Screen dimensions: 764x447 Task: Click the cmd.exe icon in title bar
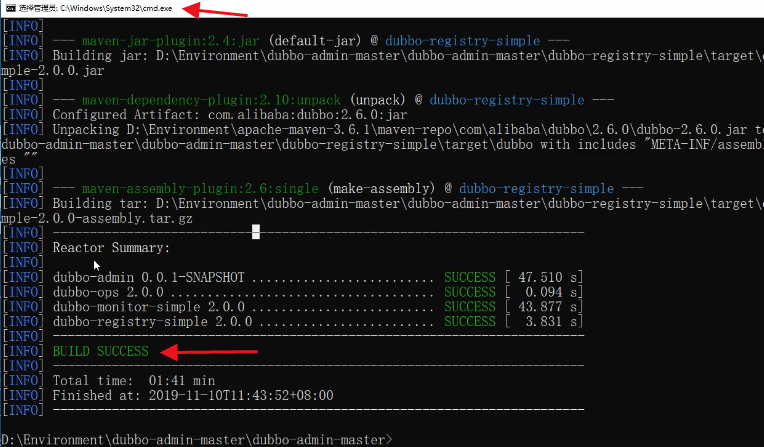point(11,8)
